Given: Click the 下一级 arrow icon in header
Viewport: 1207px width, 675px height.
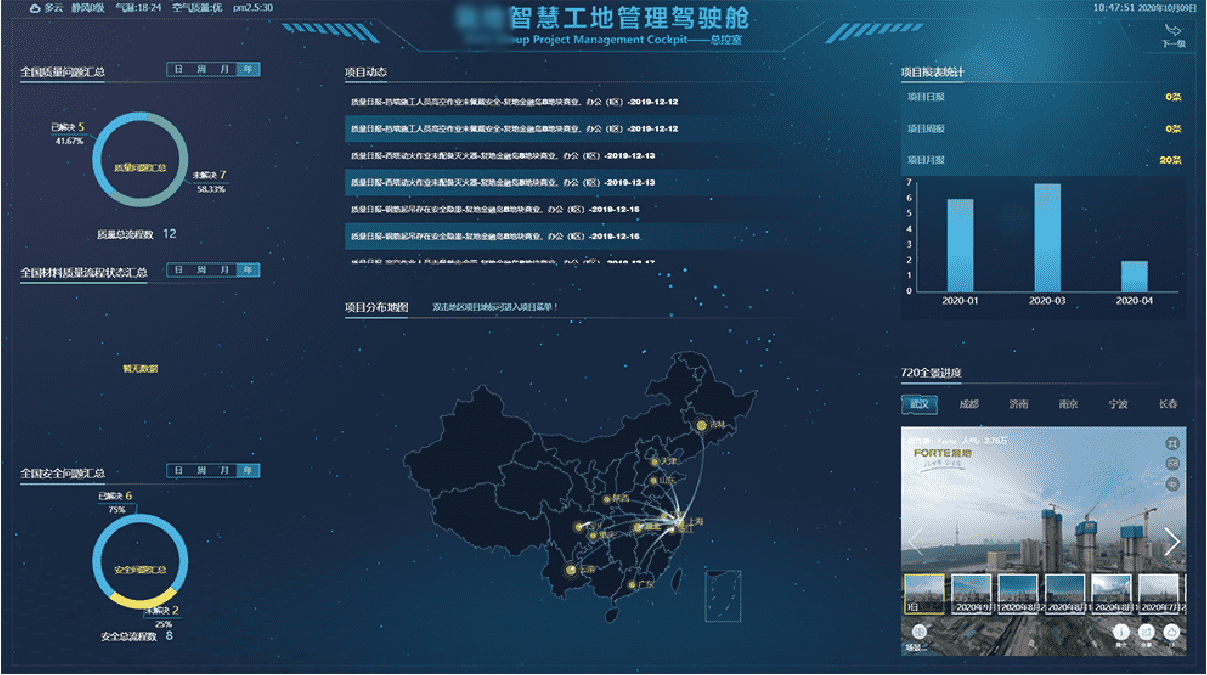Looking at the screenshot, I should click(x=1174, y=32).
